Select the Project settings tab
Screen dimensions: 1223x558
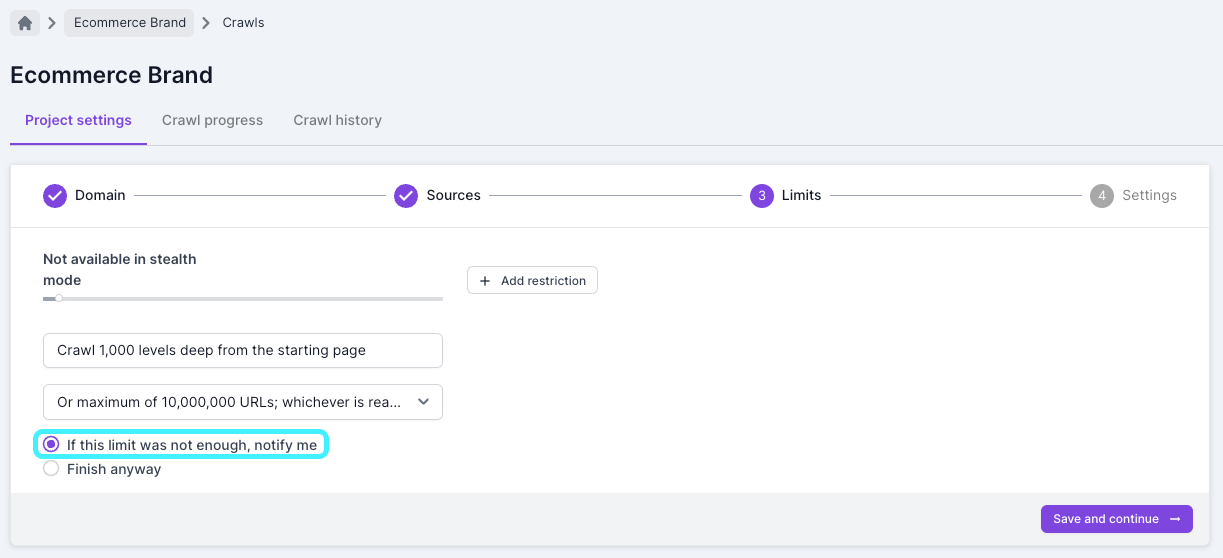coord(78,120)
